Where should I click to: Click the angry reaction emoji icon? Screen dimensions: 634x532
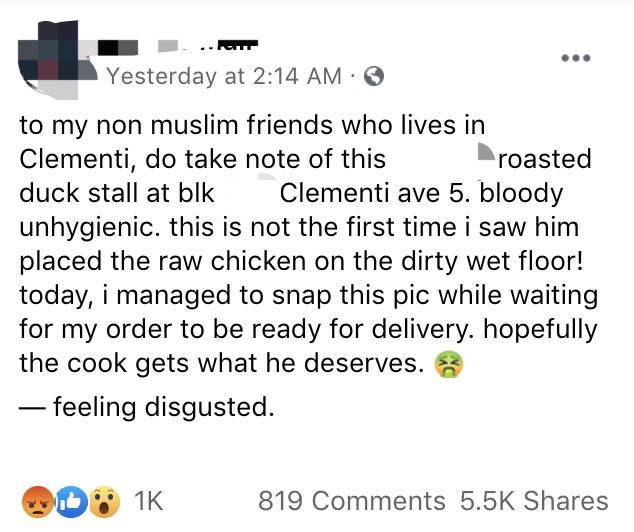pos(39,500)
